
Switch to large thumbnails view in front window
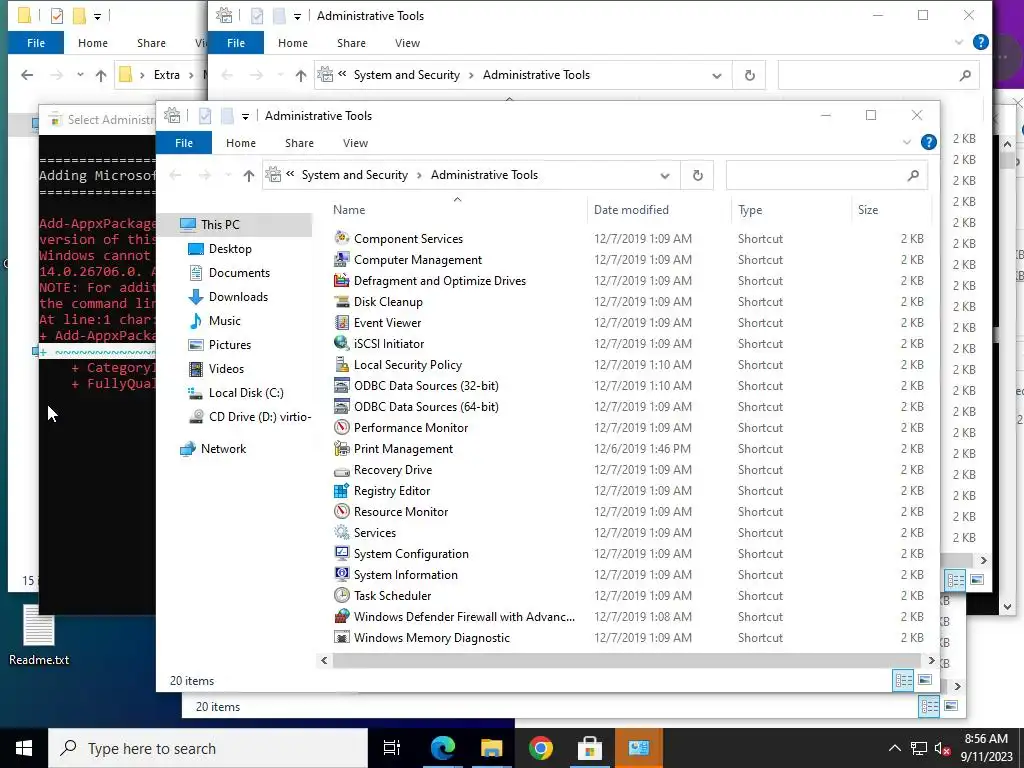point(925,680)
